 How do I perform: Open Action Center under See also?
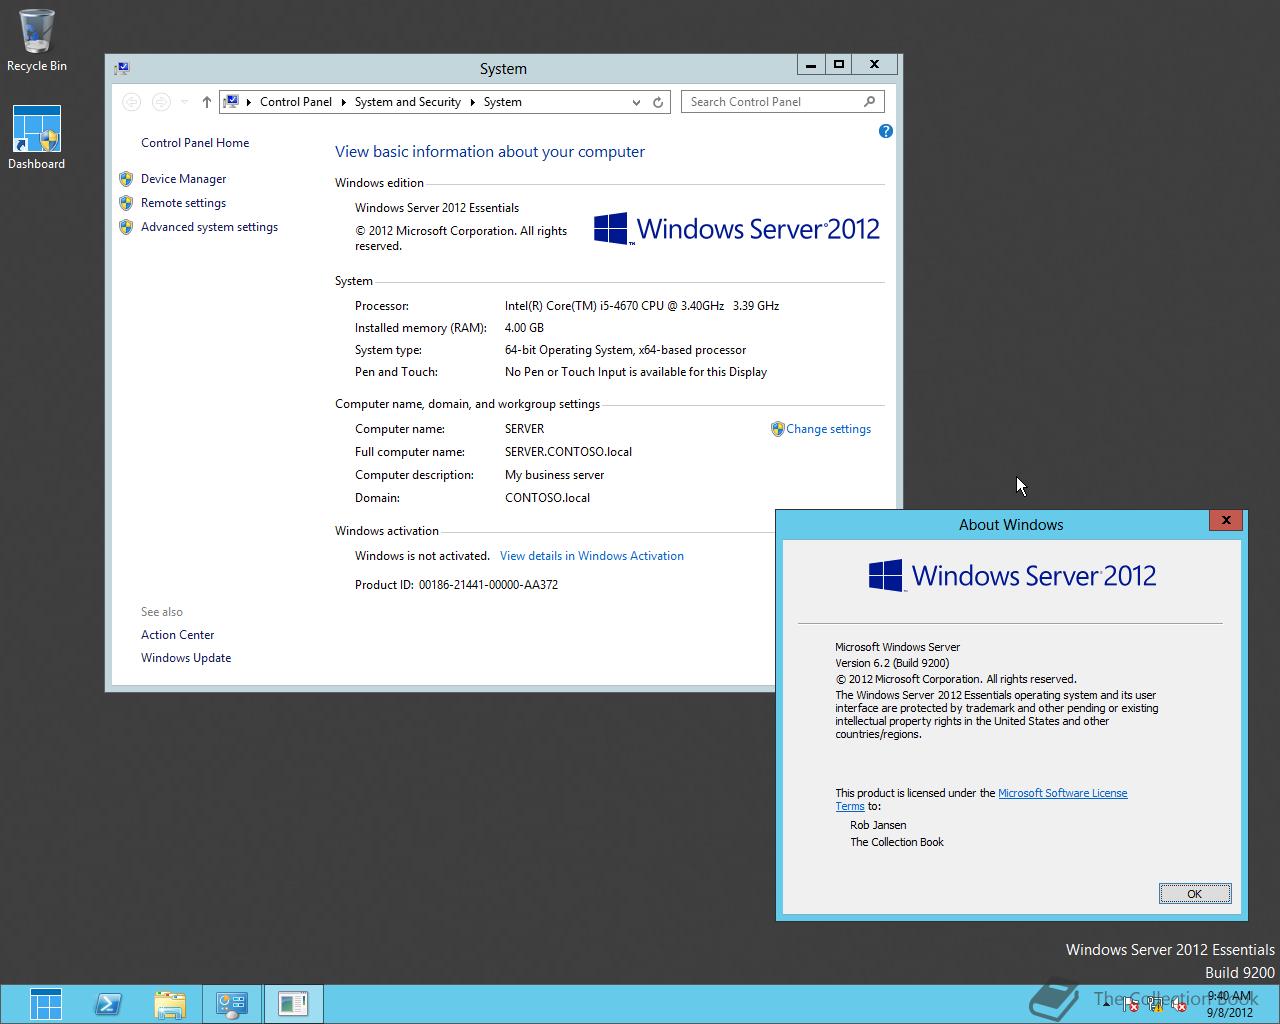(x=177, y=635)
